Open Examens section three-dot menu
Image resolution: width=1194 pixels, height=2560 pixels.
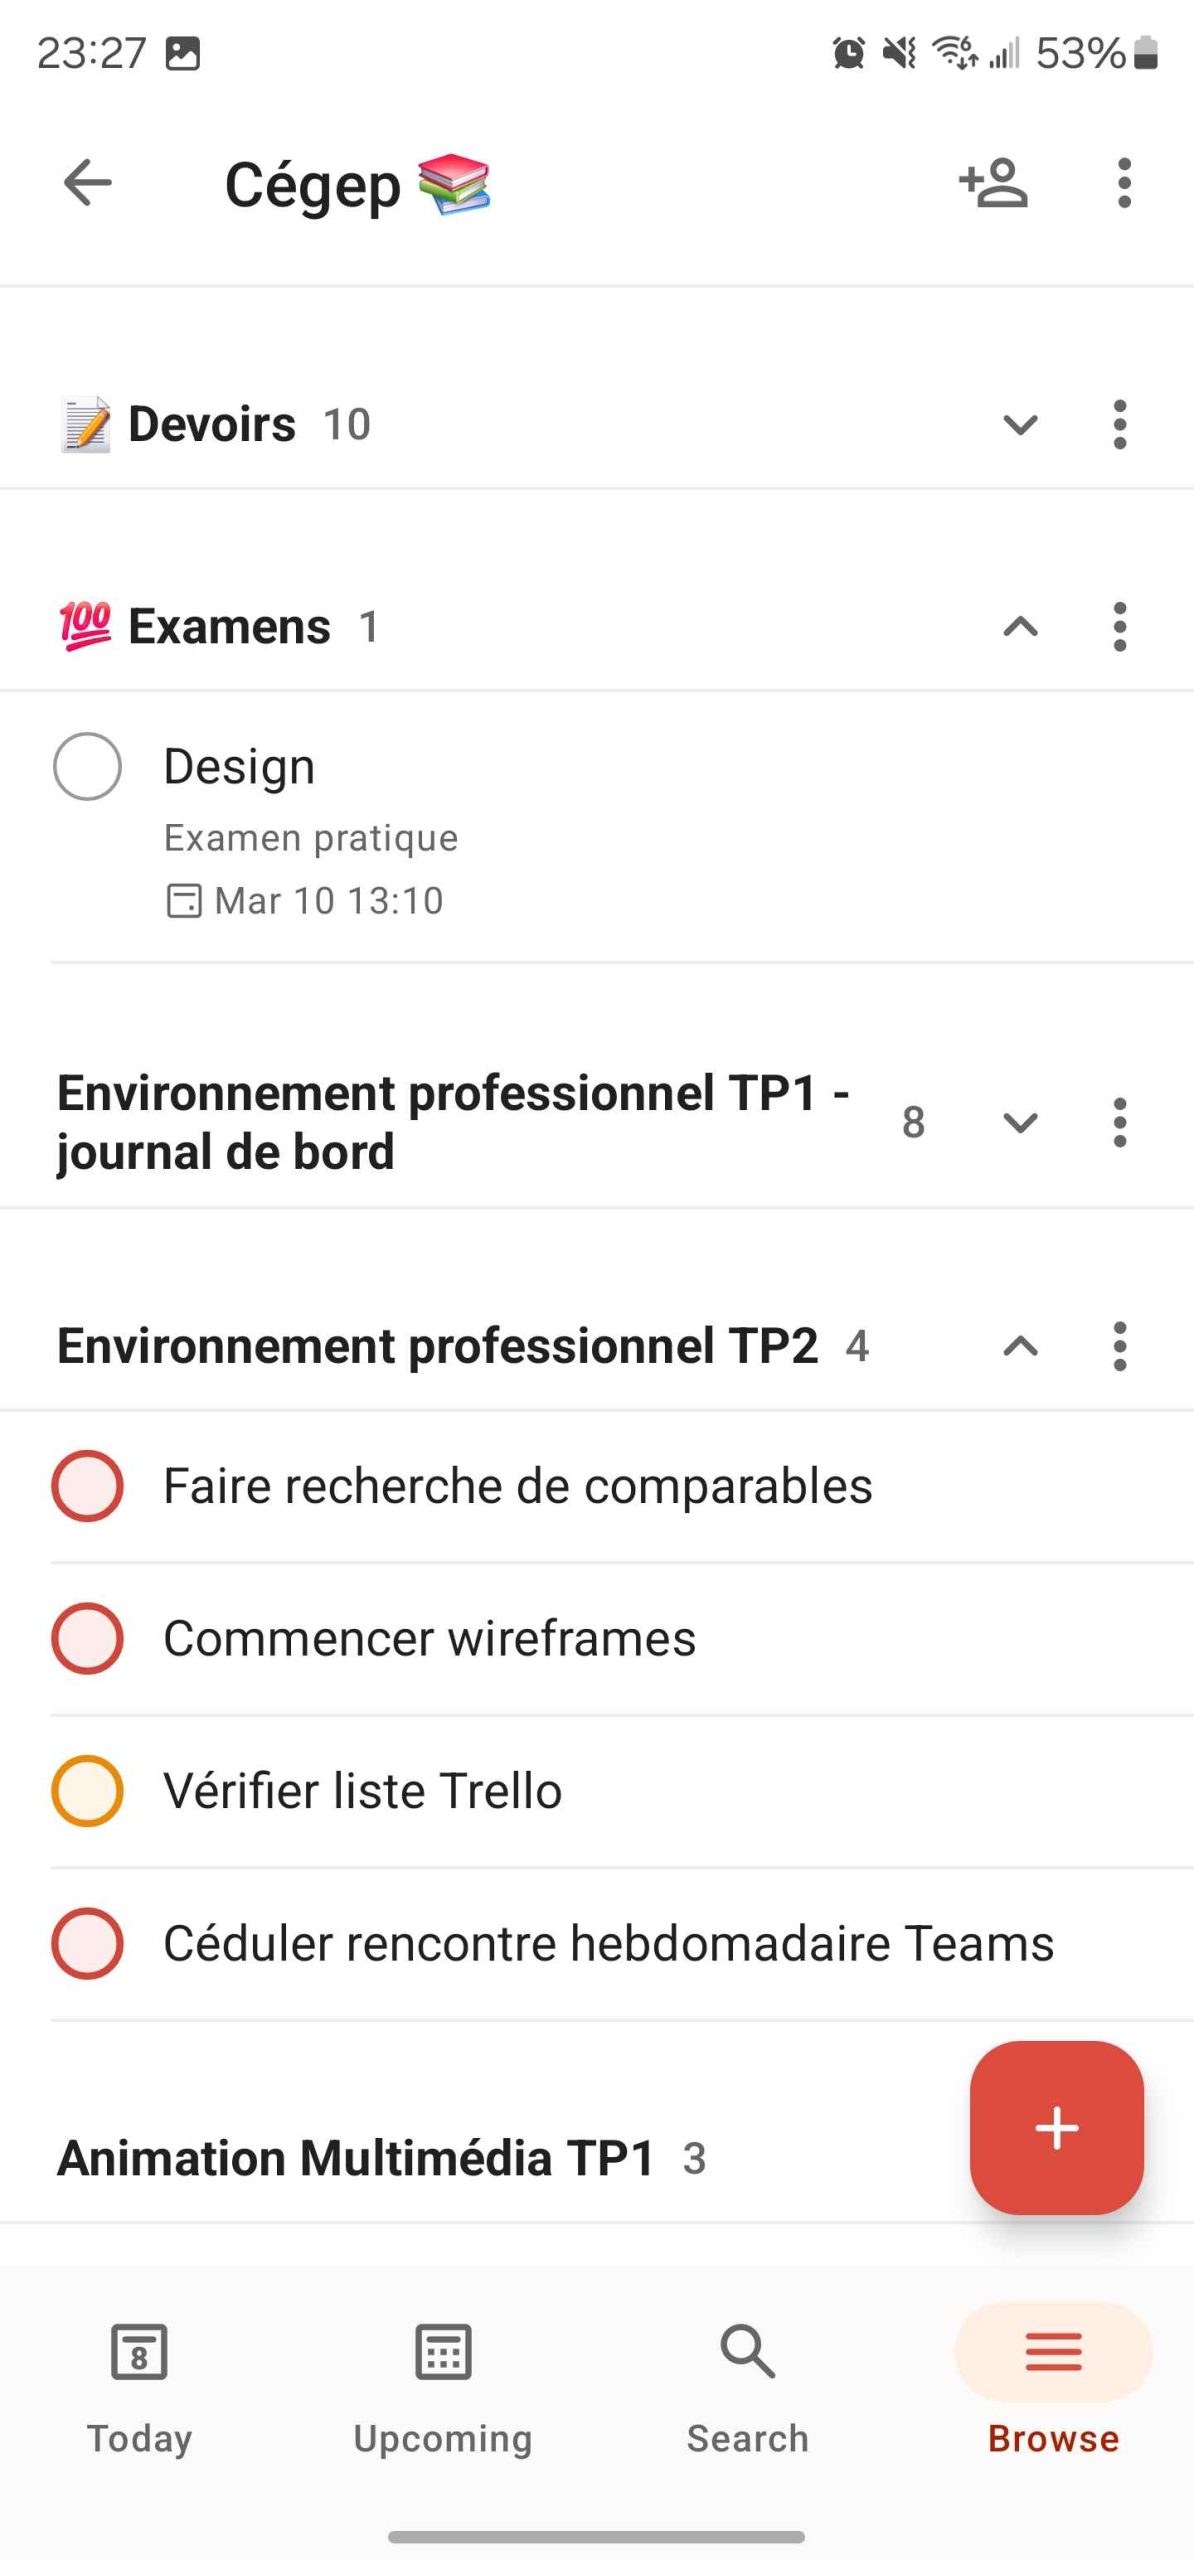pos(1120,627)
